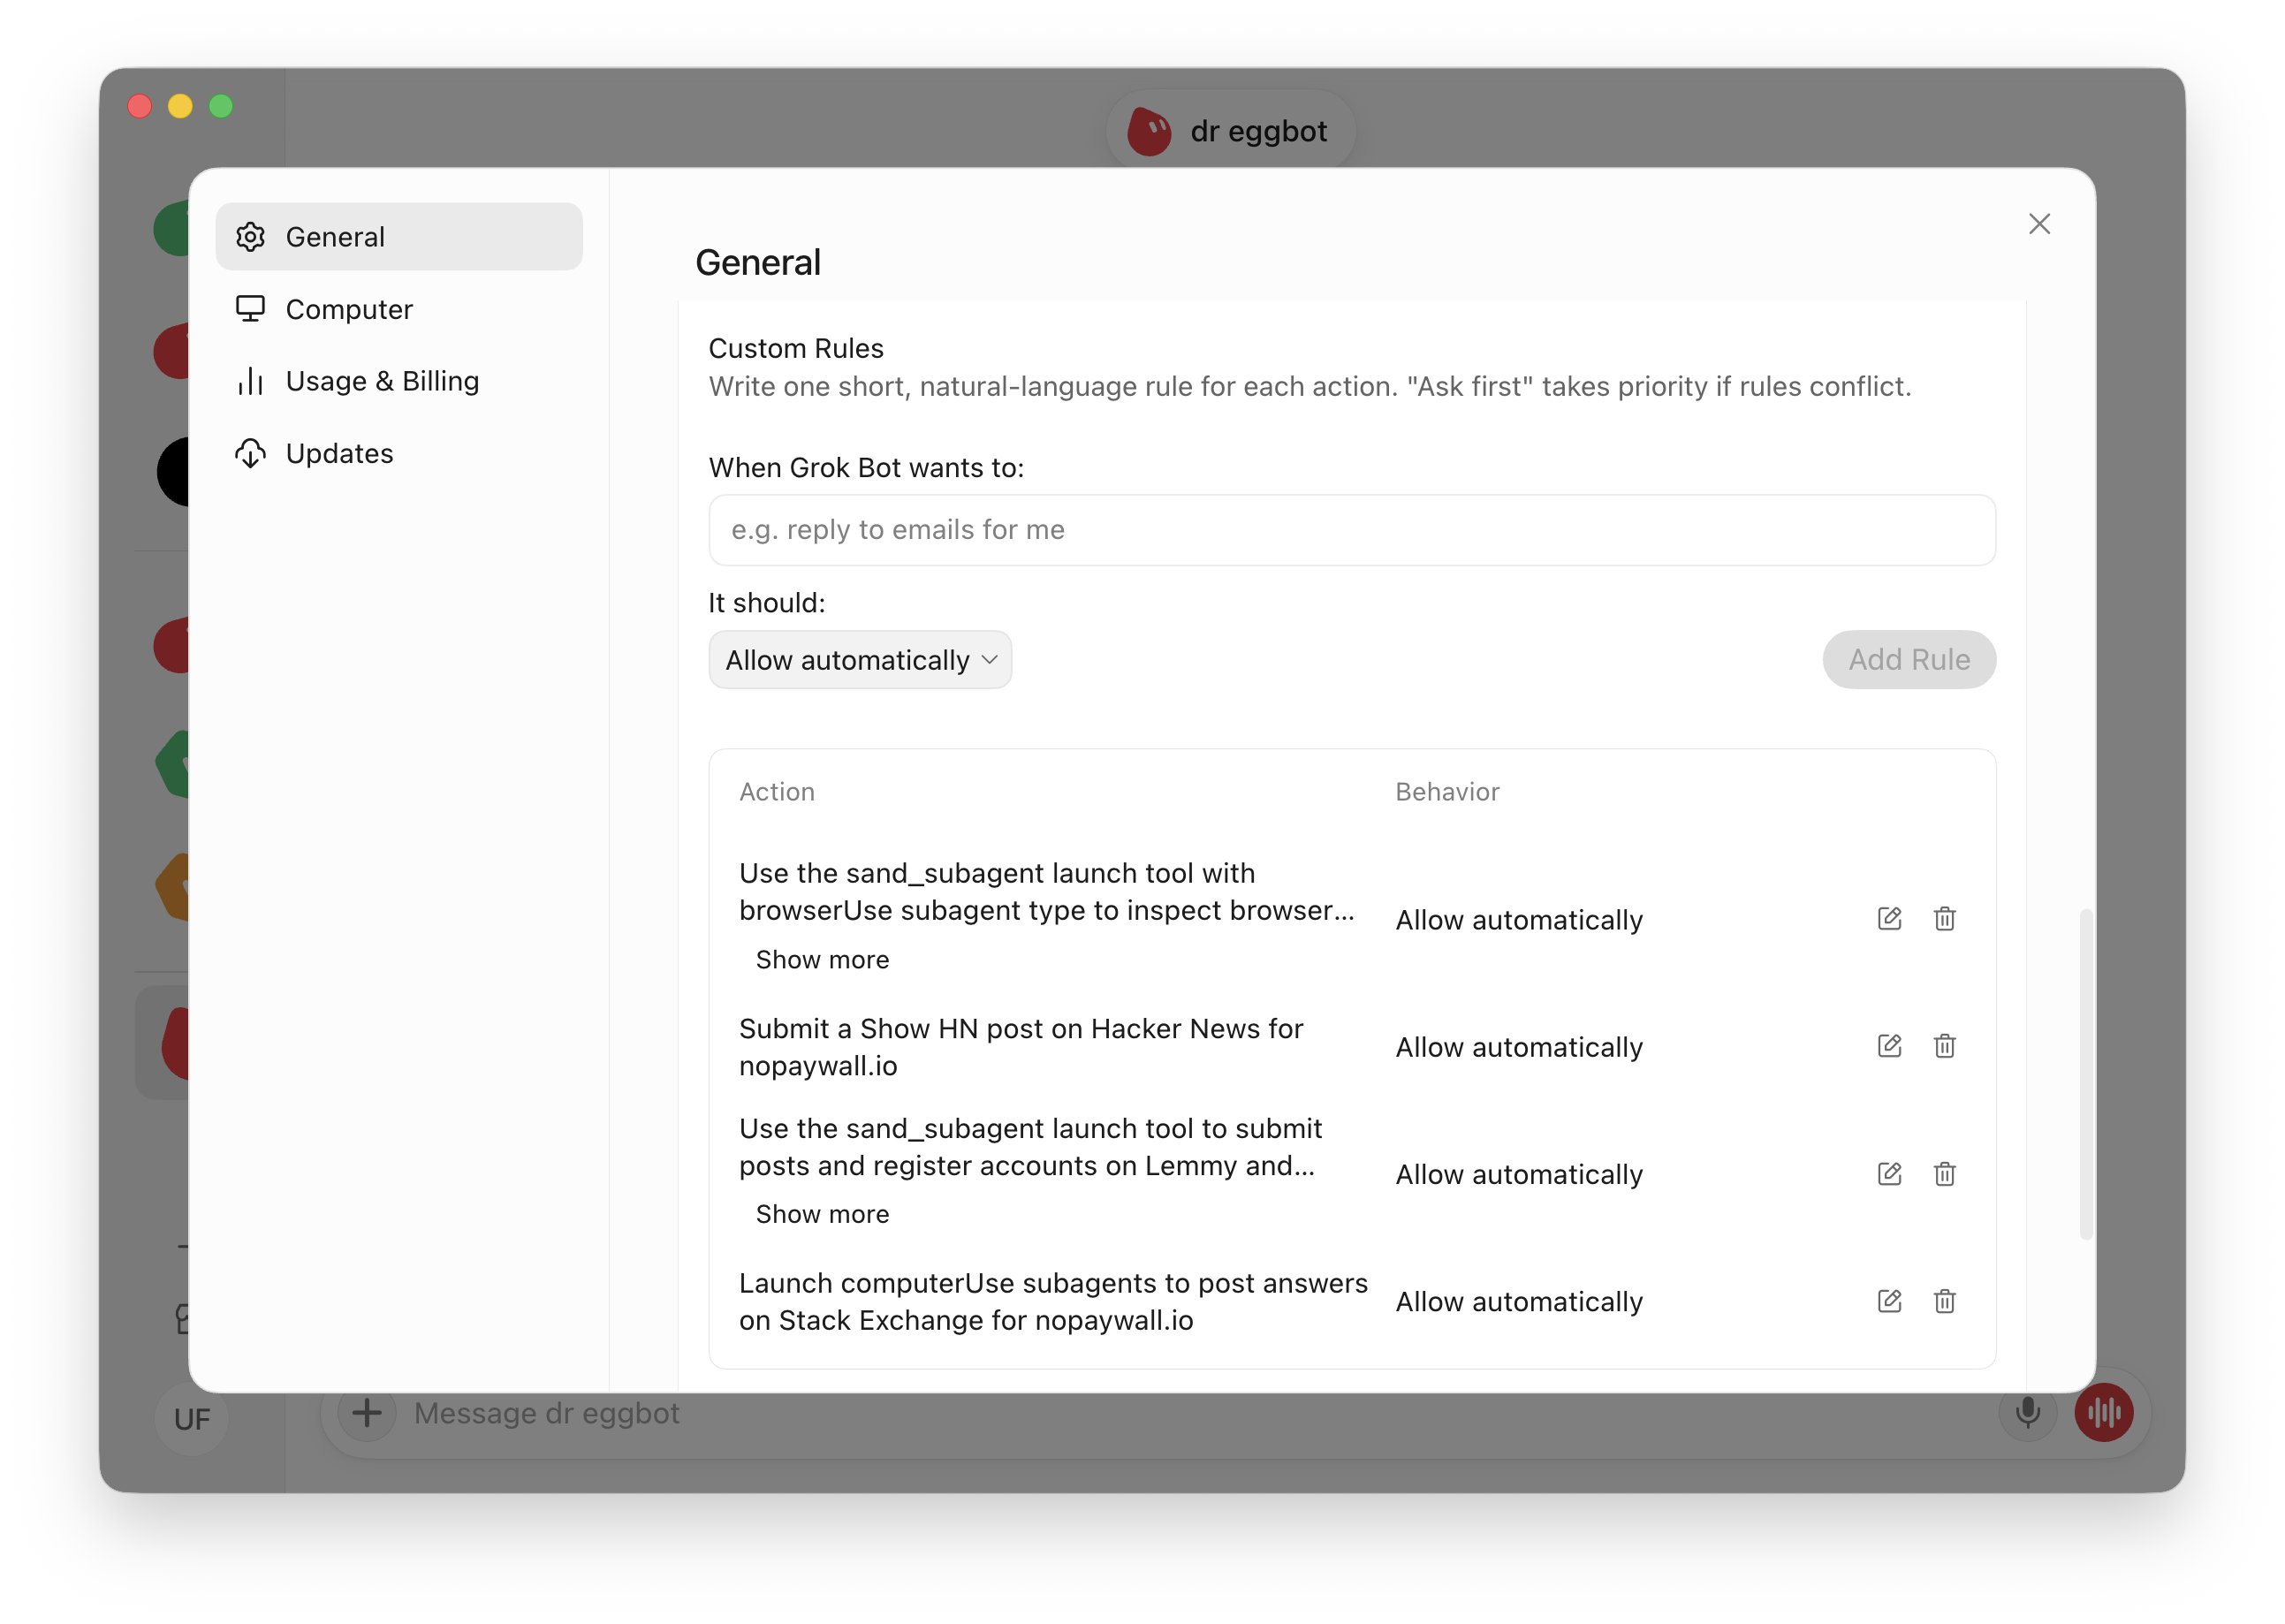Edit the Lemmy accounts rule
Screen dimensions: 2285x1624
tap(1889, 1174)
